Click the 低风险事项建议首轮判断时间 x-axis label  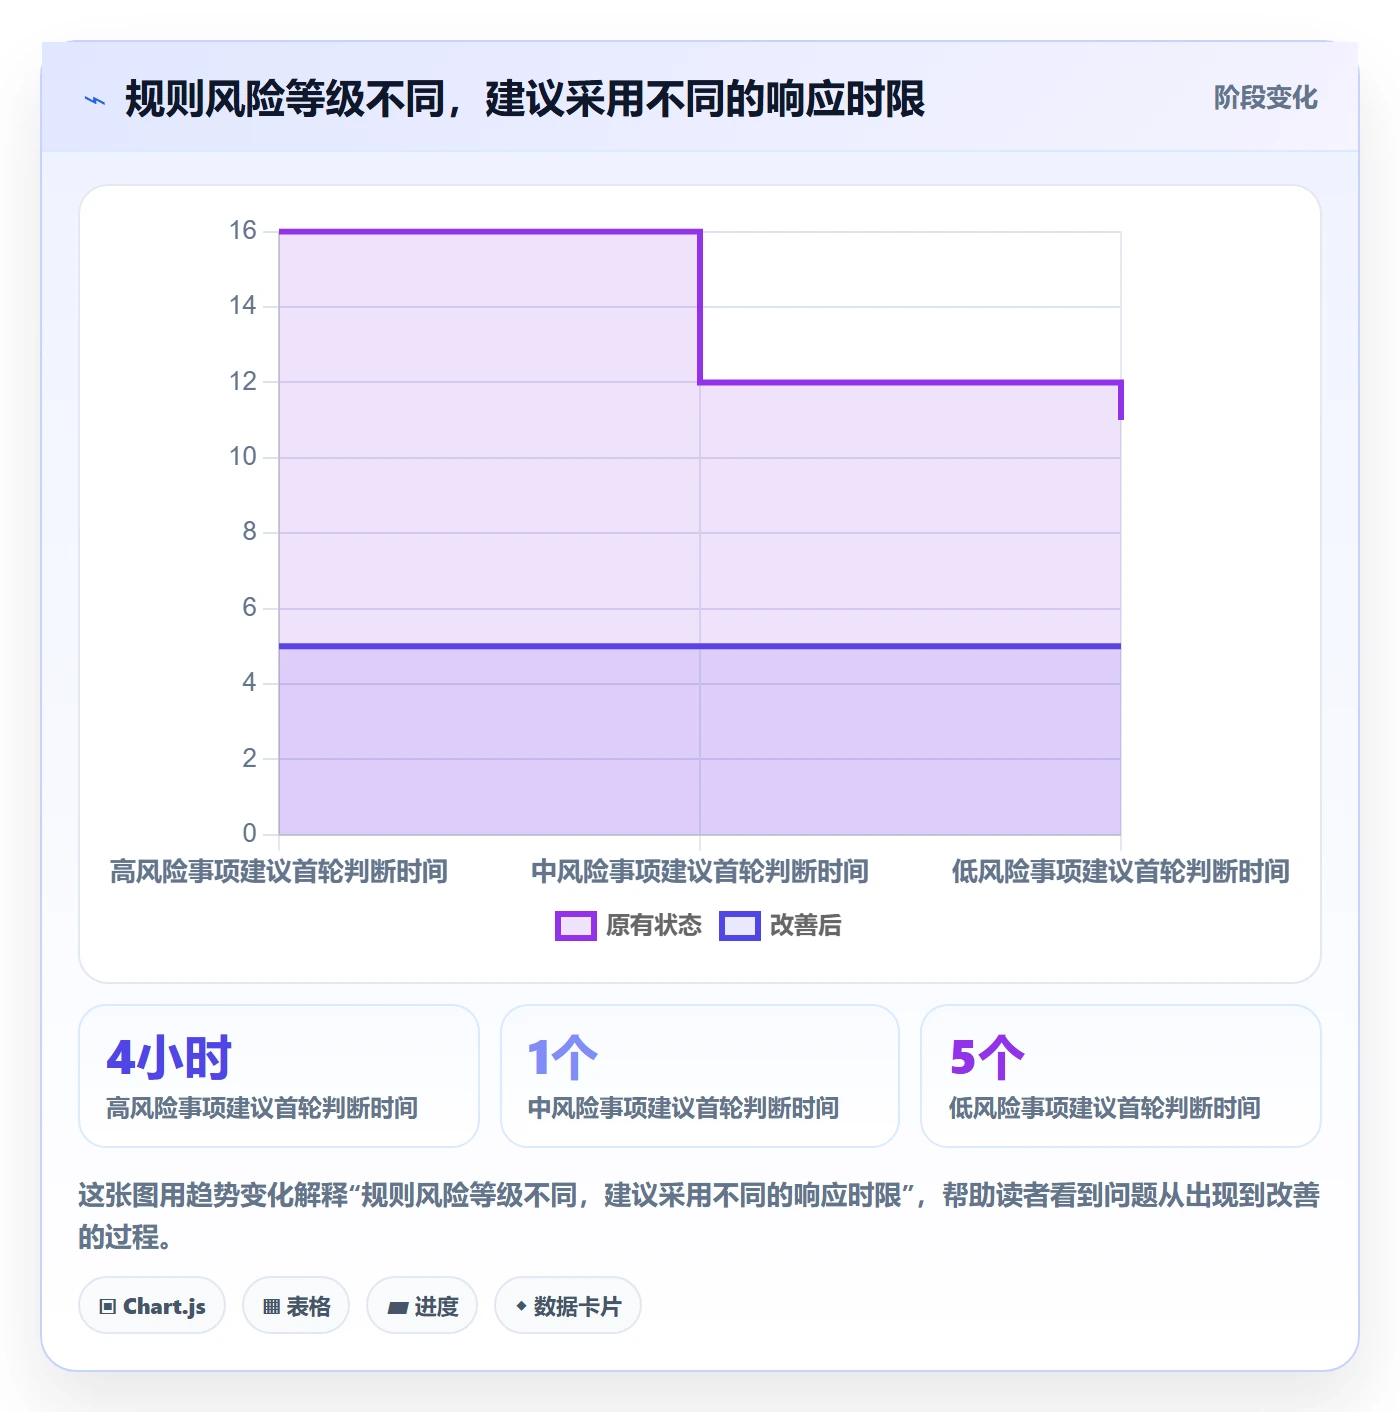(x=1121, y=872)
